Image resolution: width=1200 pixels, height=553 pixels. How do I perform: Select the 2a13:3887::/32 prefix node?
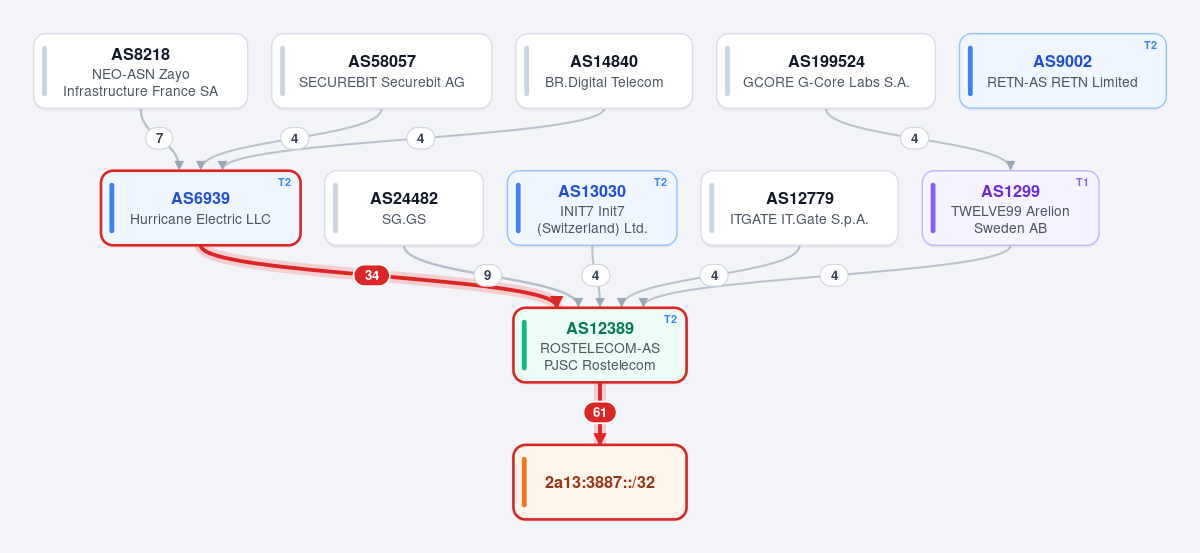pyautogui.click(x=600, y=482)
